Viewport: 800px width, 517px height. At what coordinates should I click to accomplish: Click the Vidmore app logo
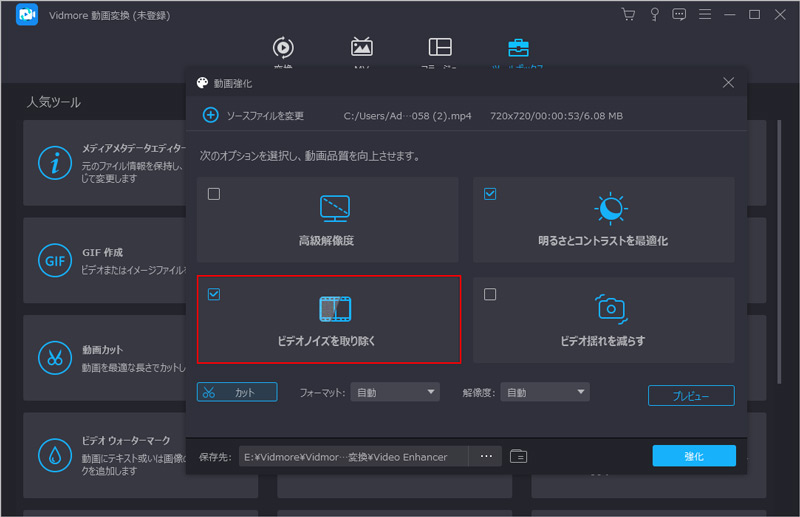click(x=27, y=14)
